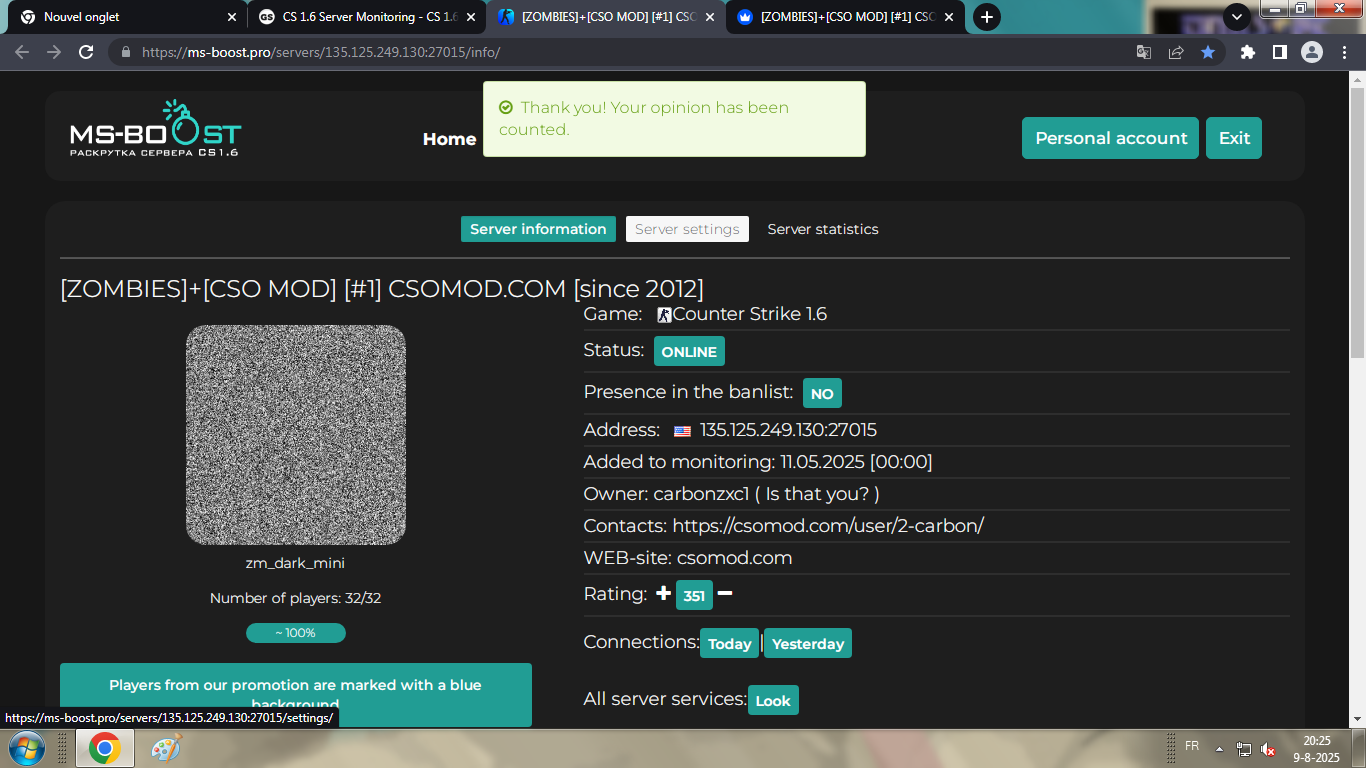Open the tab search dropdown arrow

pos(1237,17)
